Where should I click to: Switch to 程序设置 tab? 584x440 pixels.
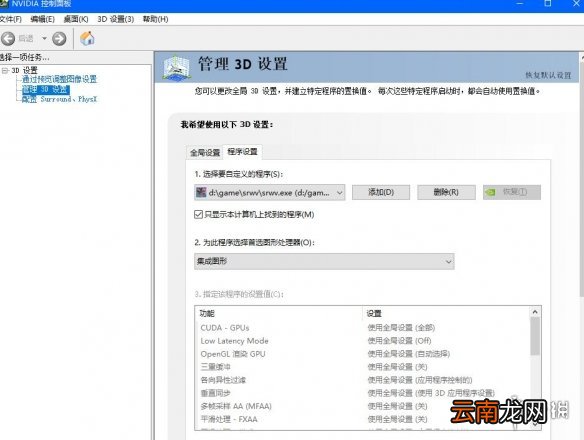242,152
